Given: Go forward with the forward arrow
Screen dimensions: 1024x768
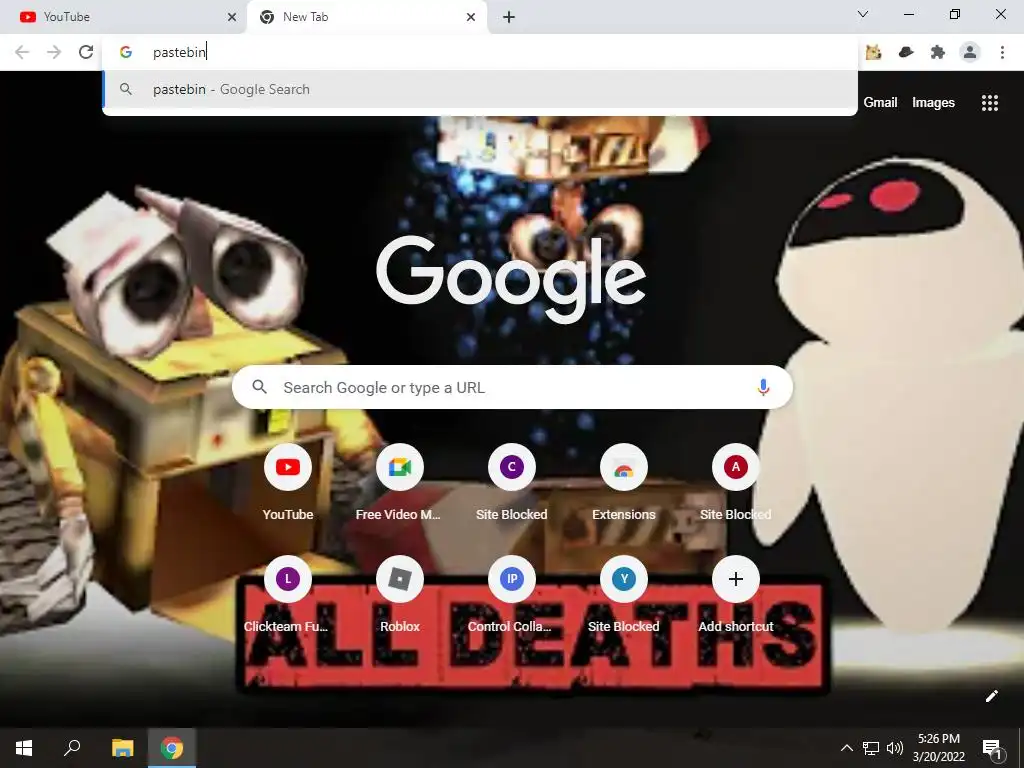Looking at the screenshot, I should tap(54, 52).
